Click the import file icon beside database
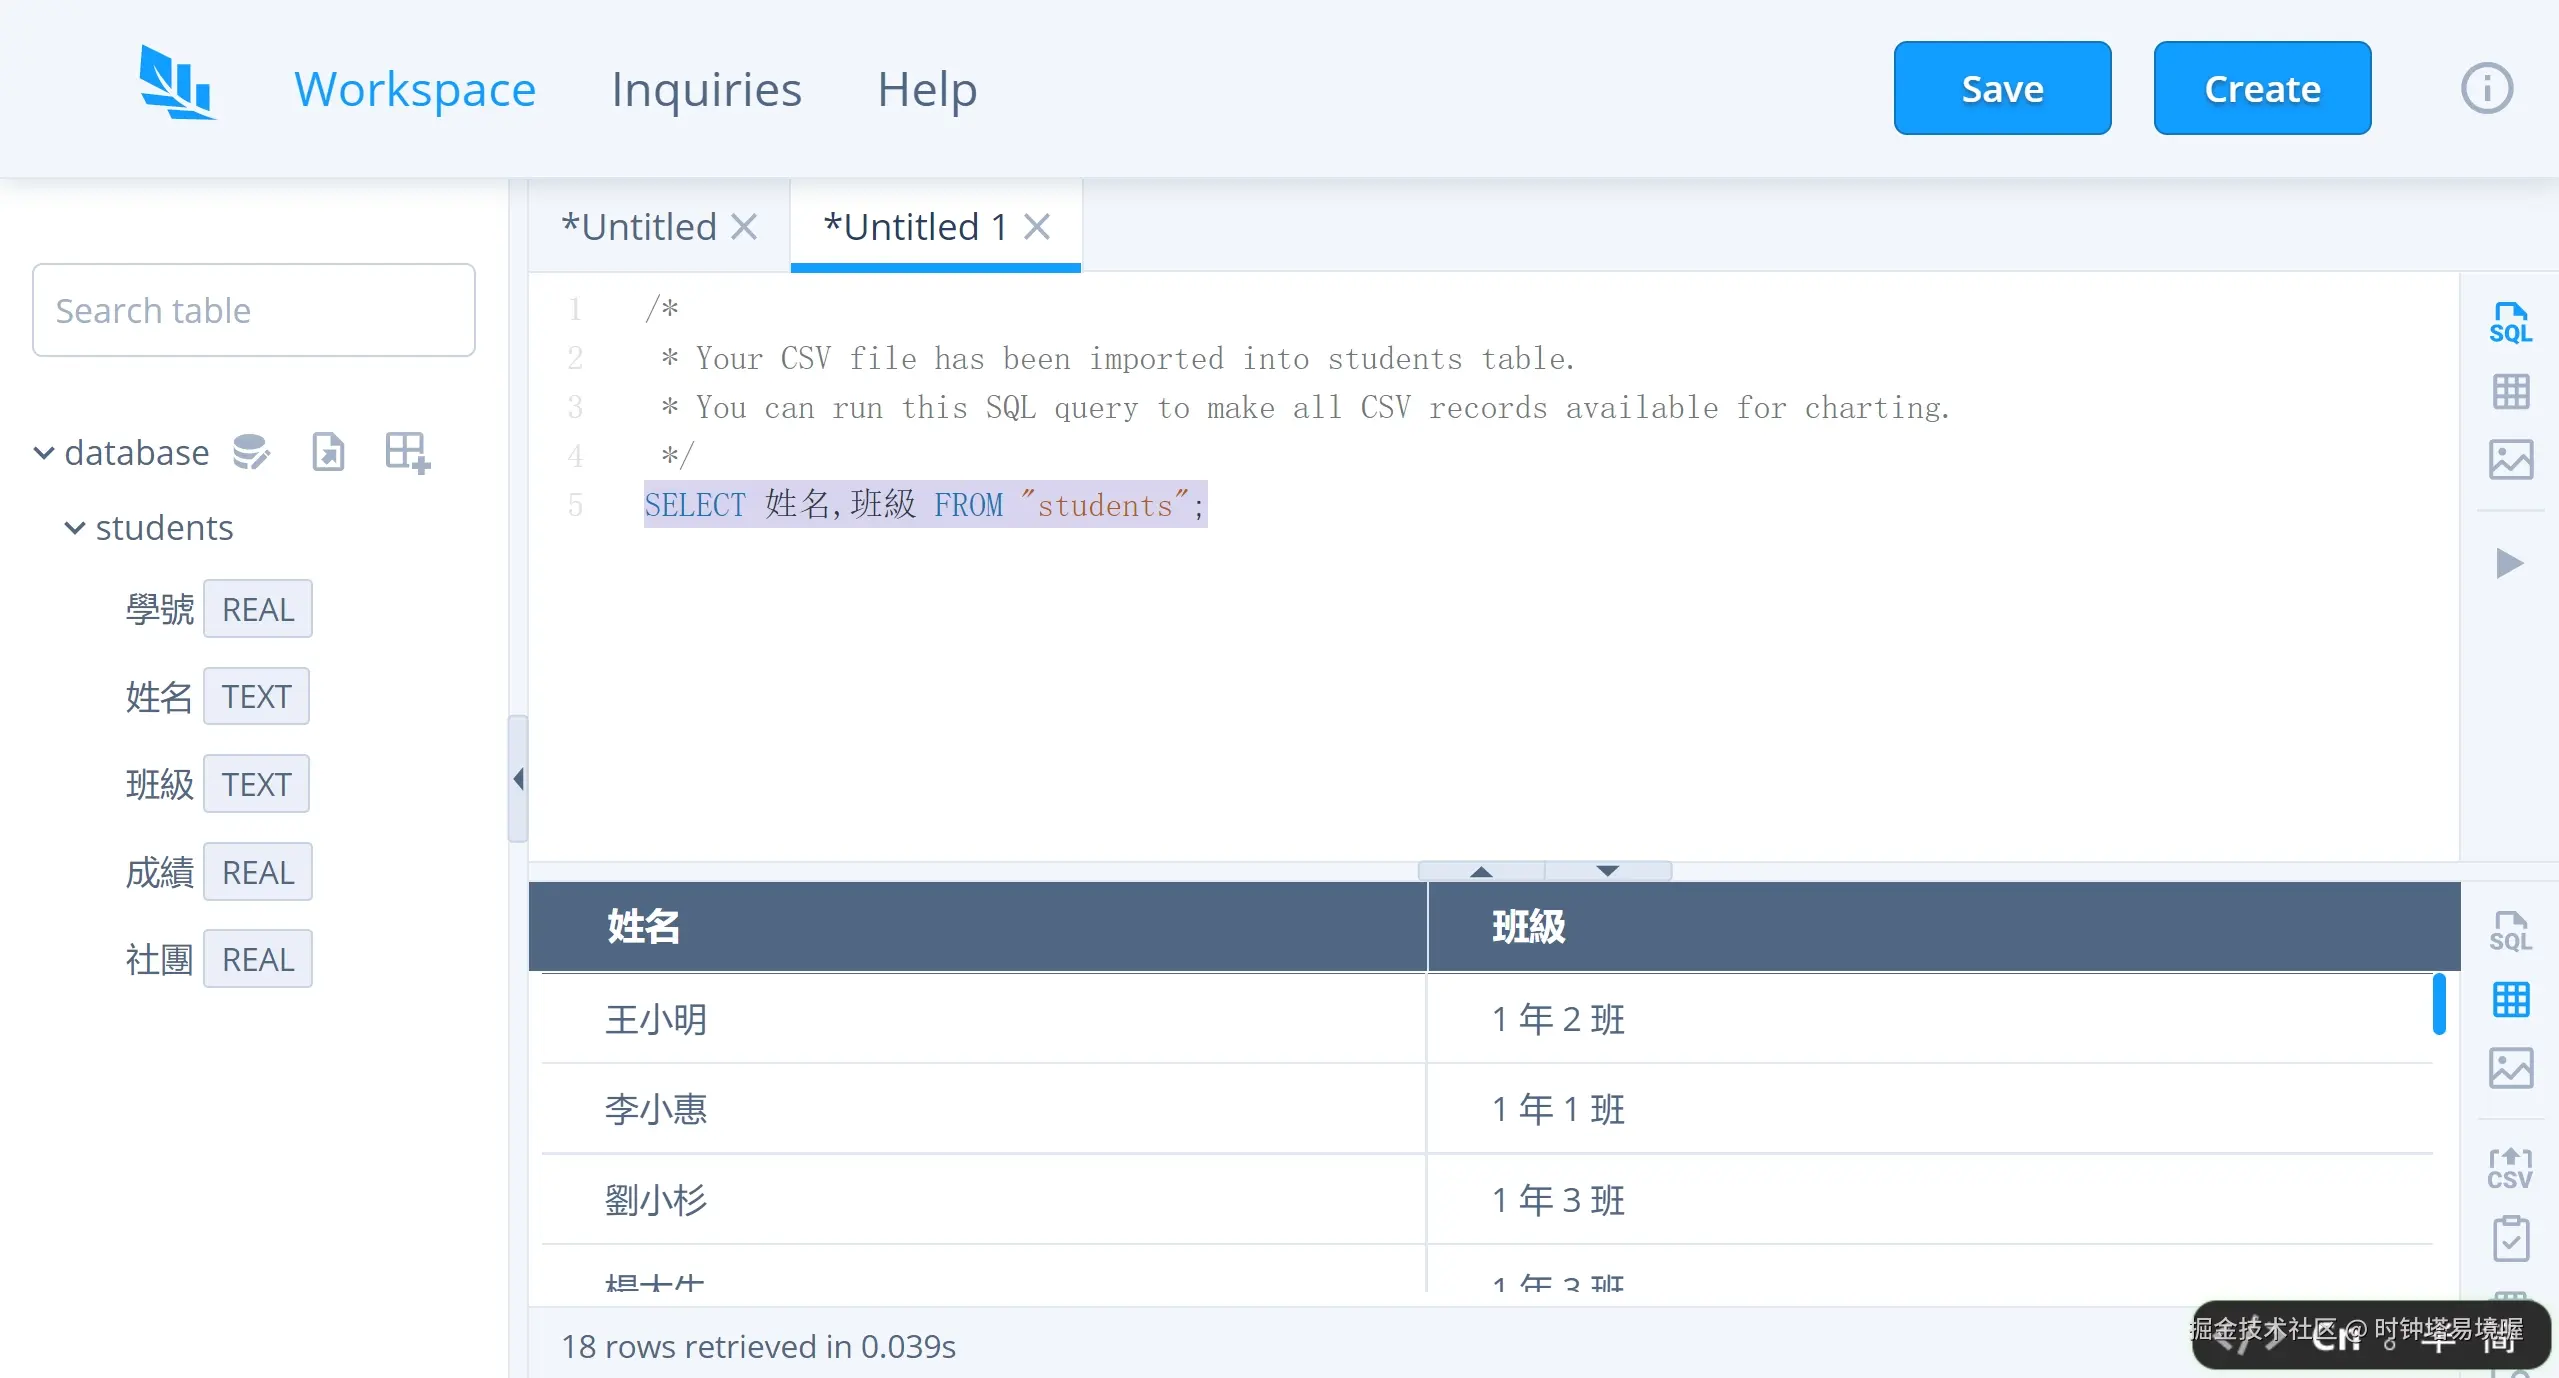 [327, 451]
